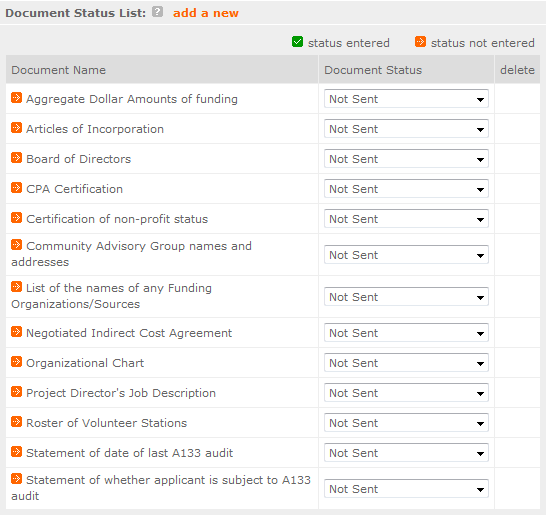
Task: Click the orange status not entered legend icon
Action: (x=420, y=42)
